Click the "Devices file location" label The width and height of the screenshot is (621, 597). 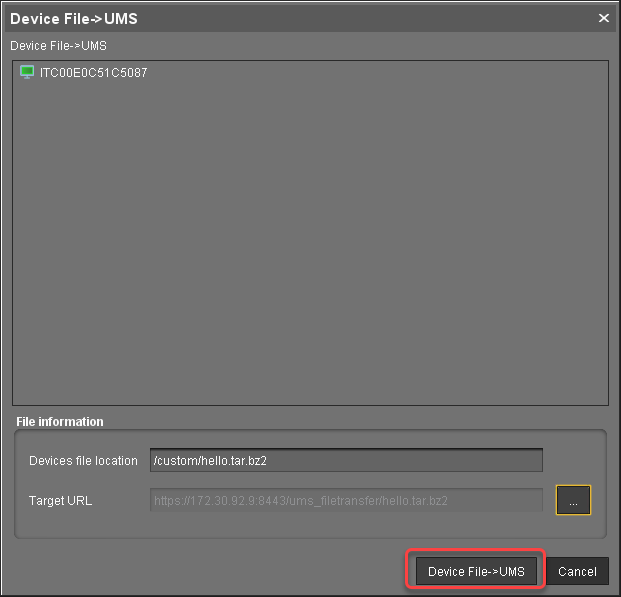84,461
